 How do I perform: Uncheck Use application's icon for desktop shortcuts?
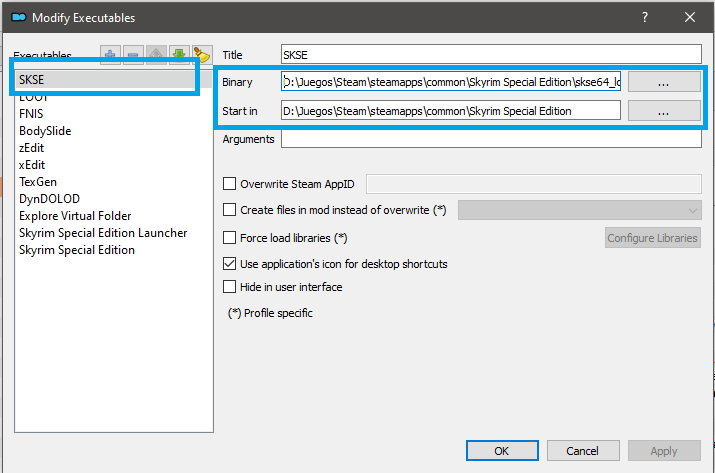coord(229,264)
